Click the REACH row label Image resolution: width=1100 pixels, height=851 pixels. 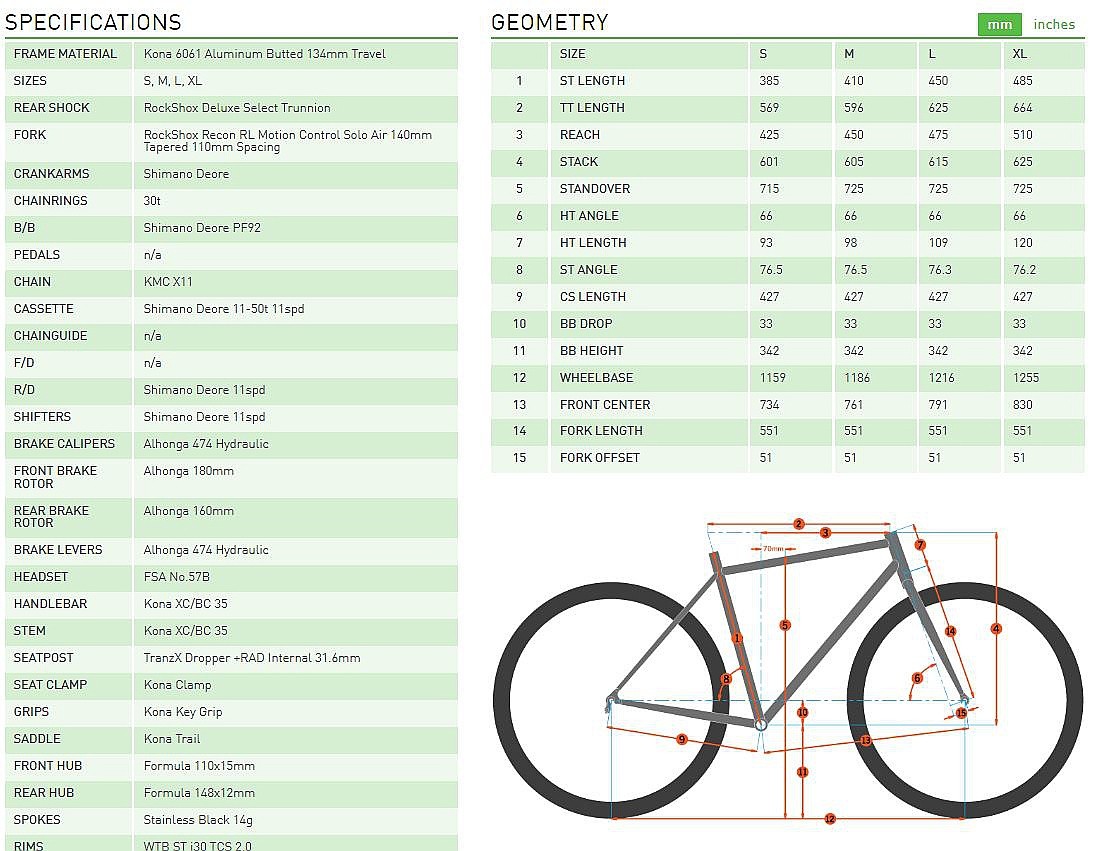[x=580, y=135]
